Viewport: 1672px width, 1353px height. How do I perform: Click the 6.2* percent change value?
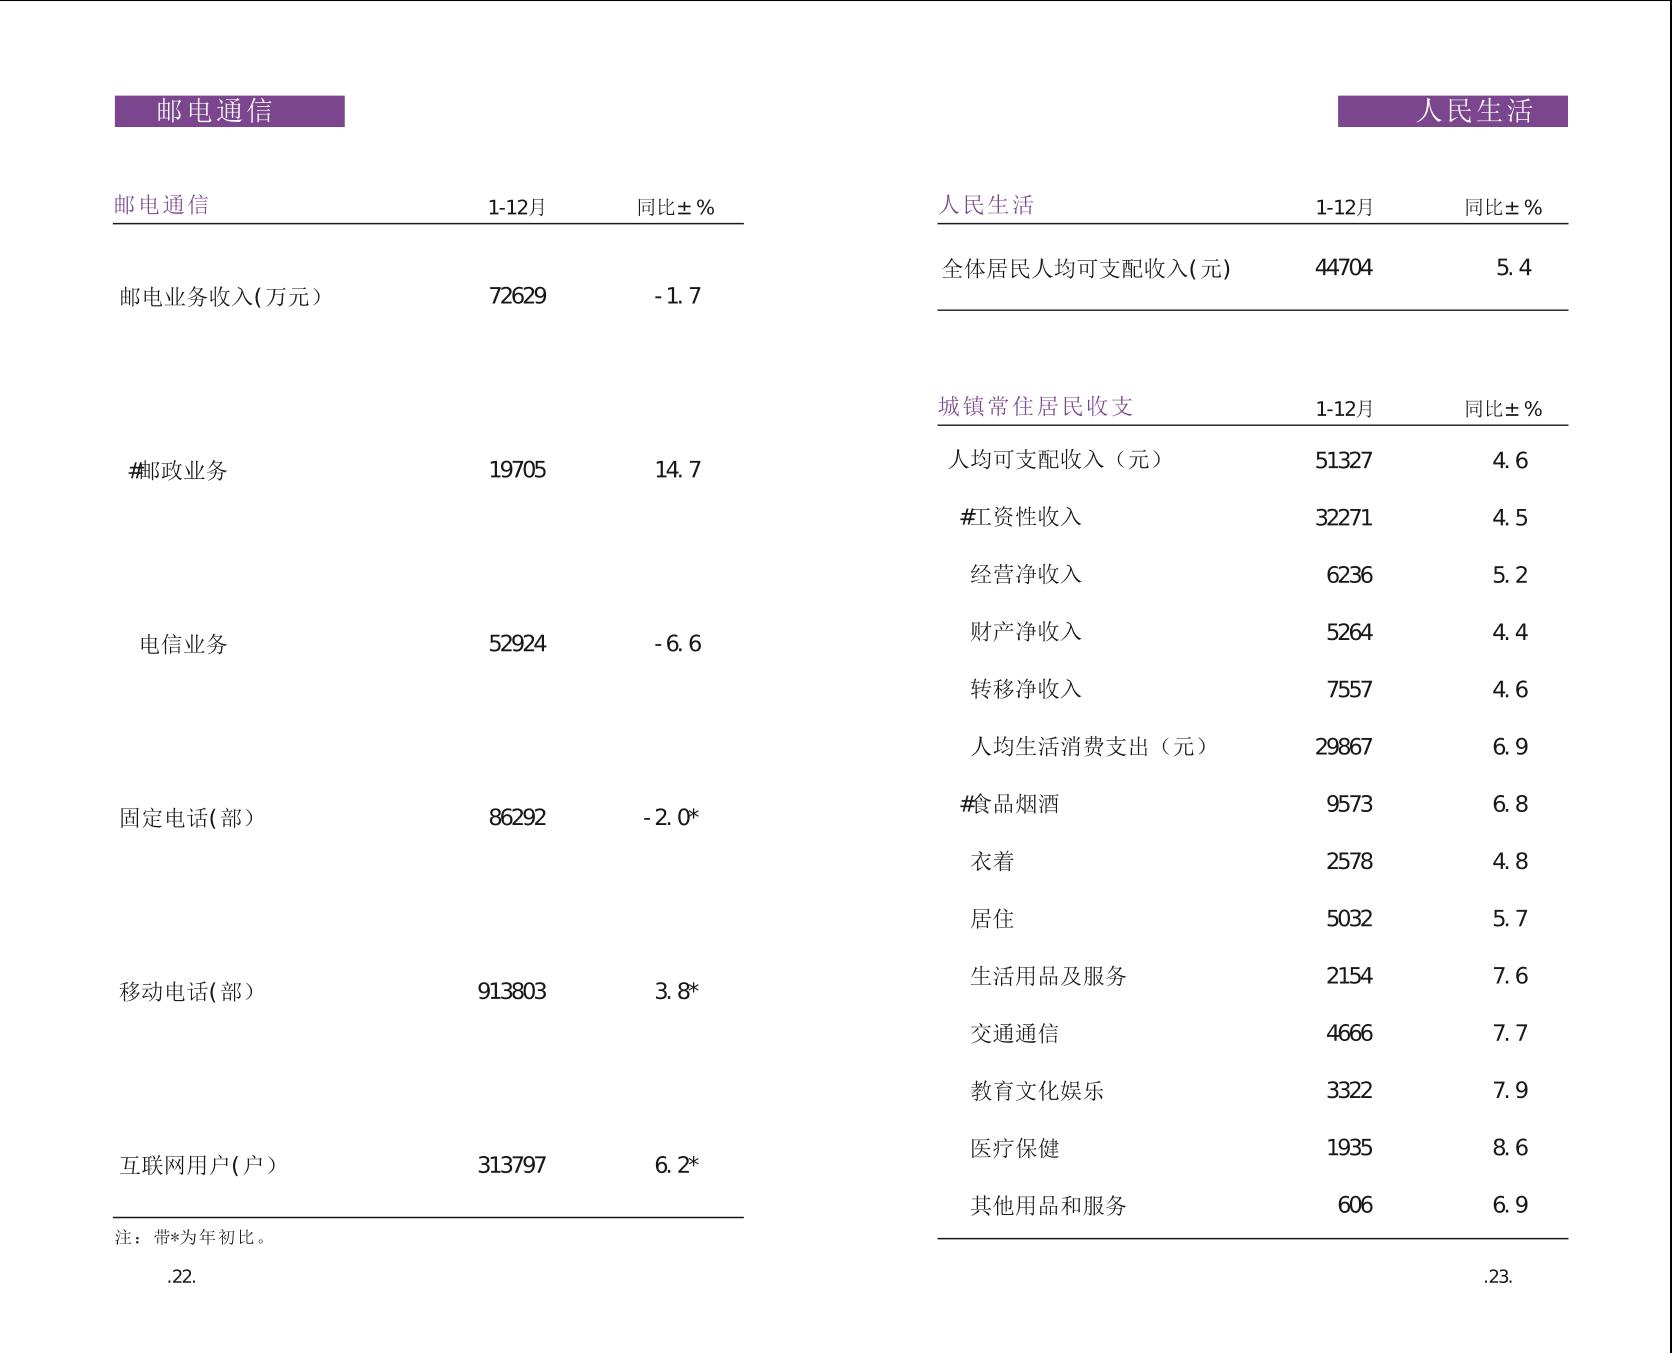coord(677,1165)
